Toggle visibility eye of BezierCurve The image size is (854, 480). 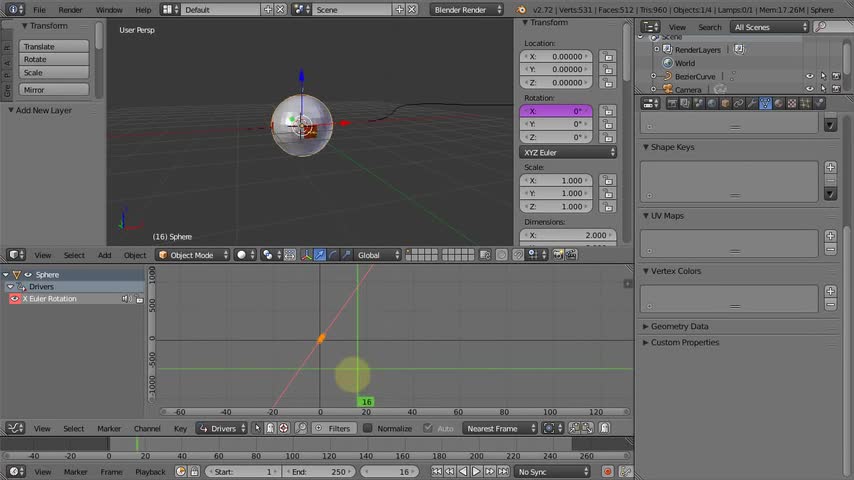809,76
